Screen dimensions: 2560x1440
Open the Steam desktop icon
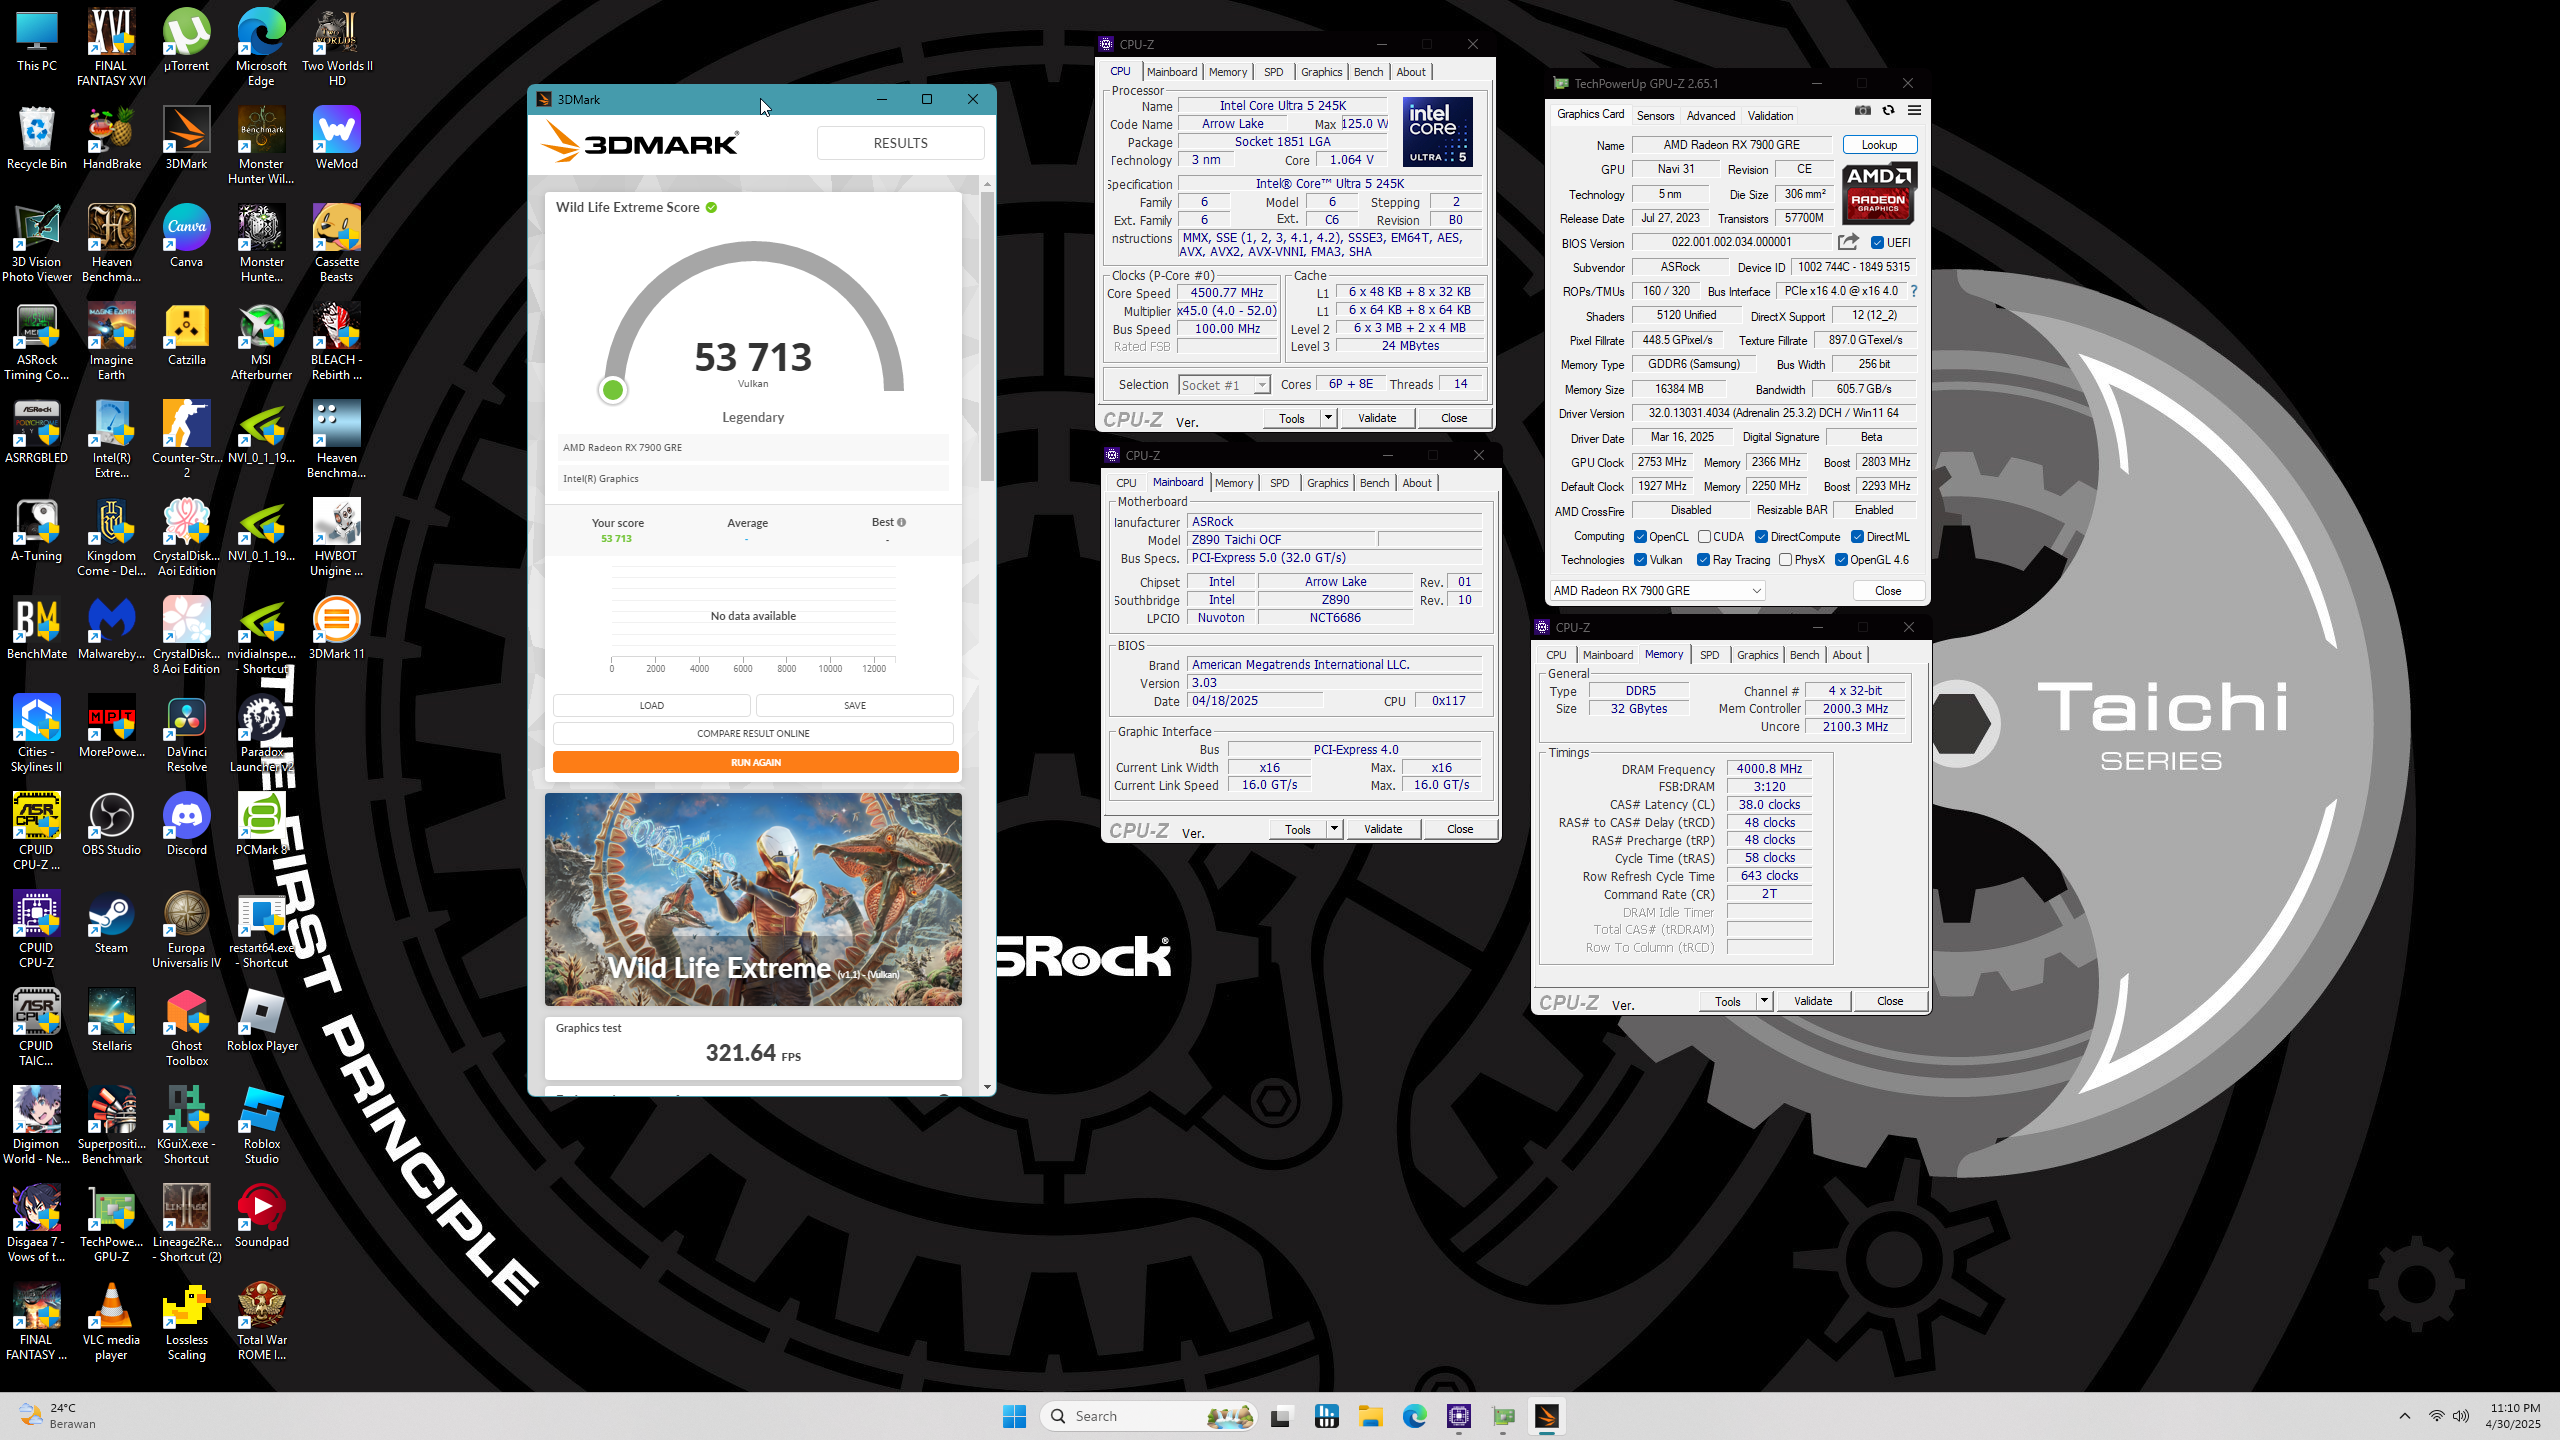coord(111,923)
